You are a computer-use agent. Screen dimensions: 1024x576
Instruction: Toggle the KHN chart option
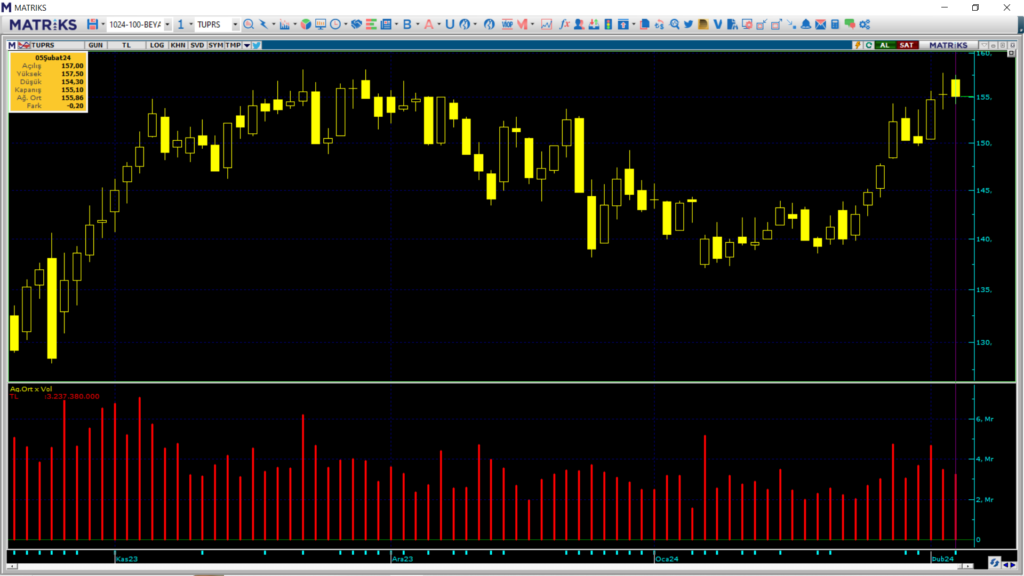pos(177,45)
